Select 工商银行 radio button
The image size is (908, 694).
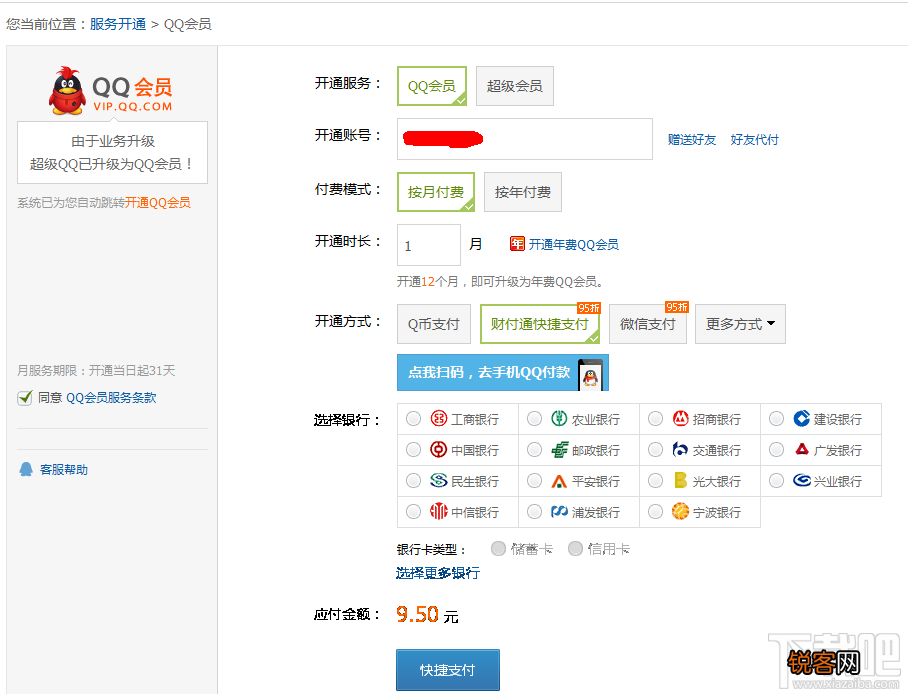click(x=413, y=418)
